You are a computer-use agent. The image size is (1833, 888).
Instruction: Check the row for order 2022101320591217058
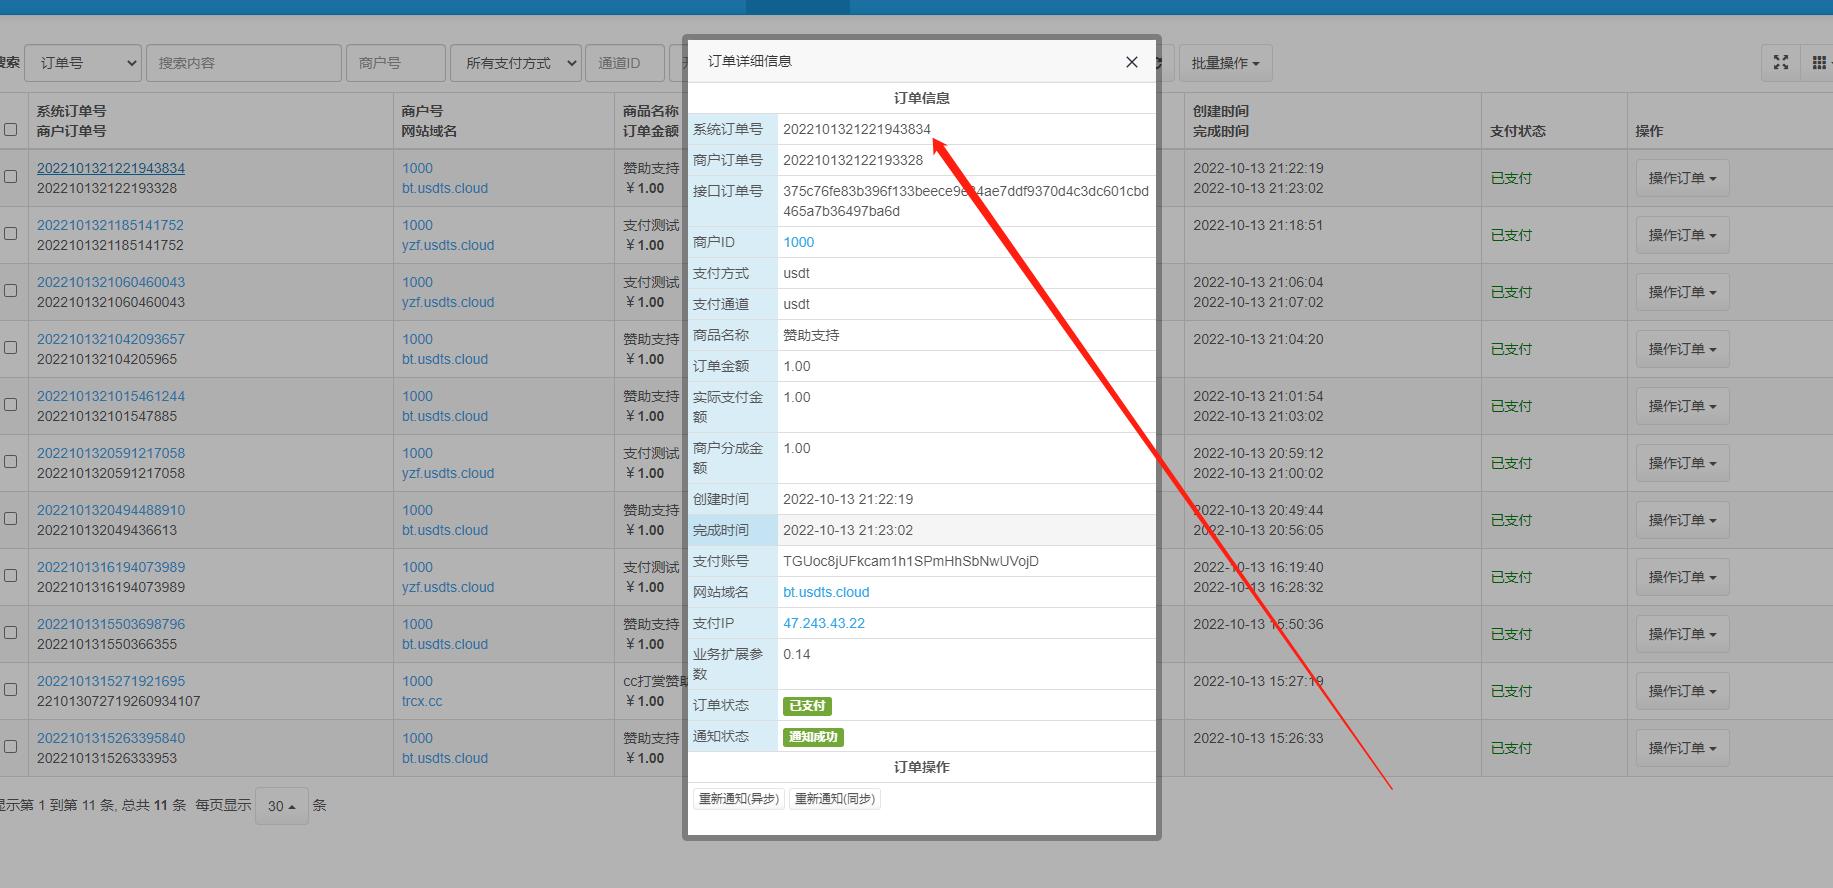(x=10, y=461)
